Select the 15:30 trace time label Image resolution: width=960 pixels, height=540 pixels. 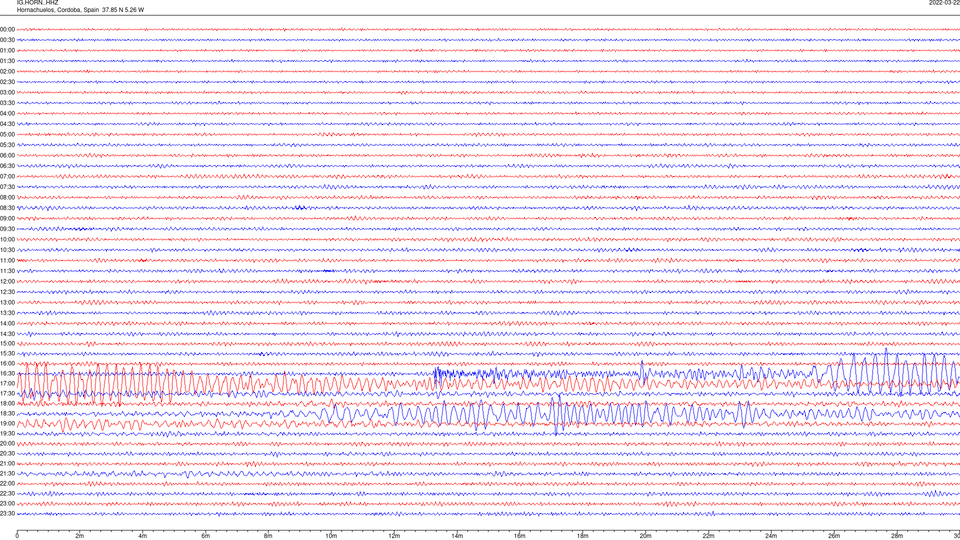7,353
